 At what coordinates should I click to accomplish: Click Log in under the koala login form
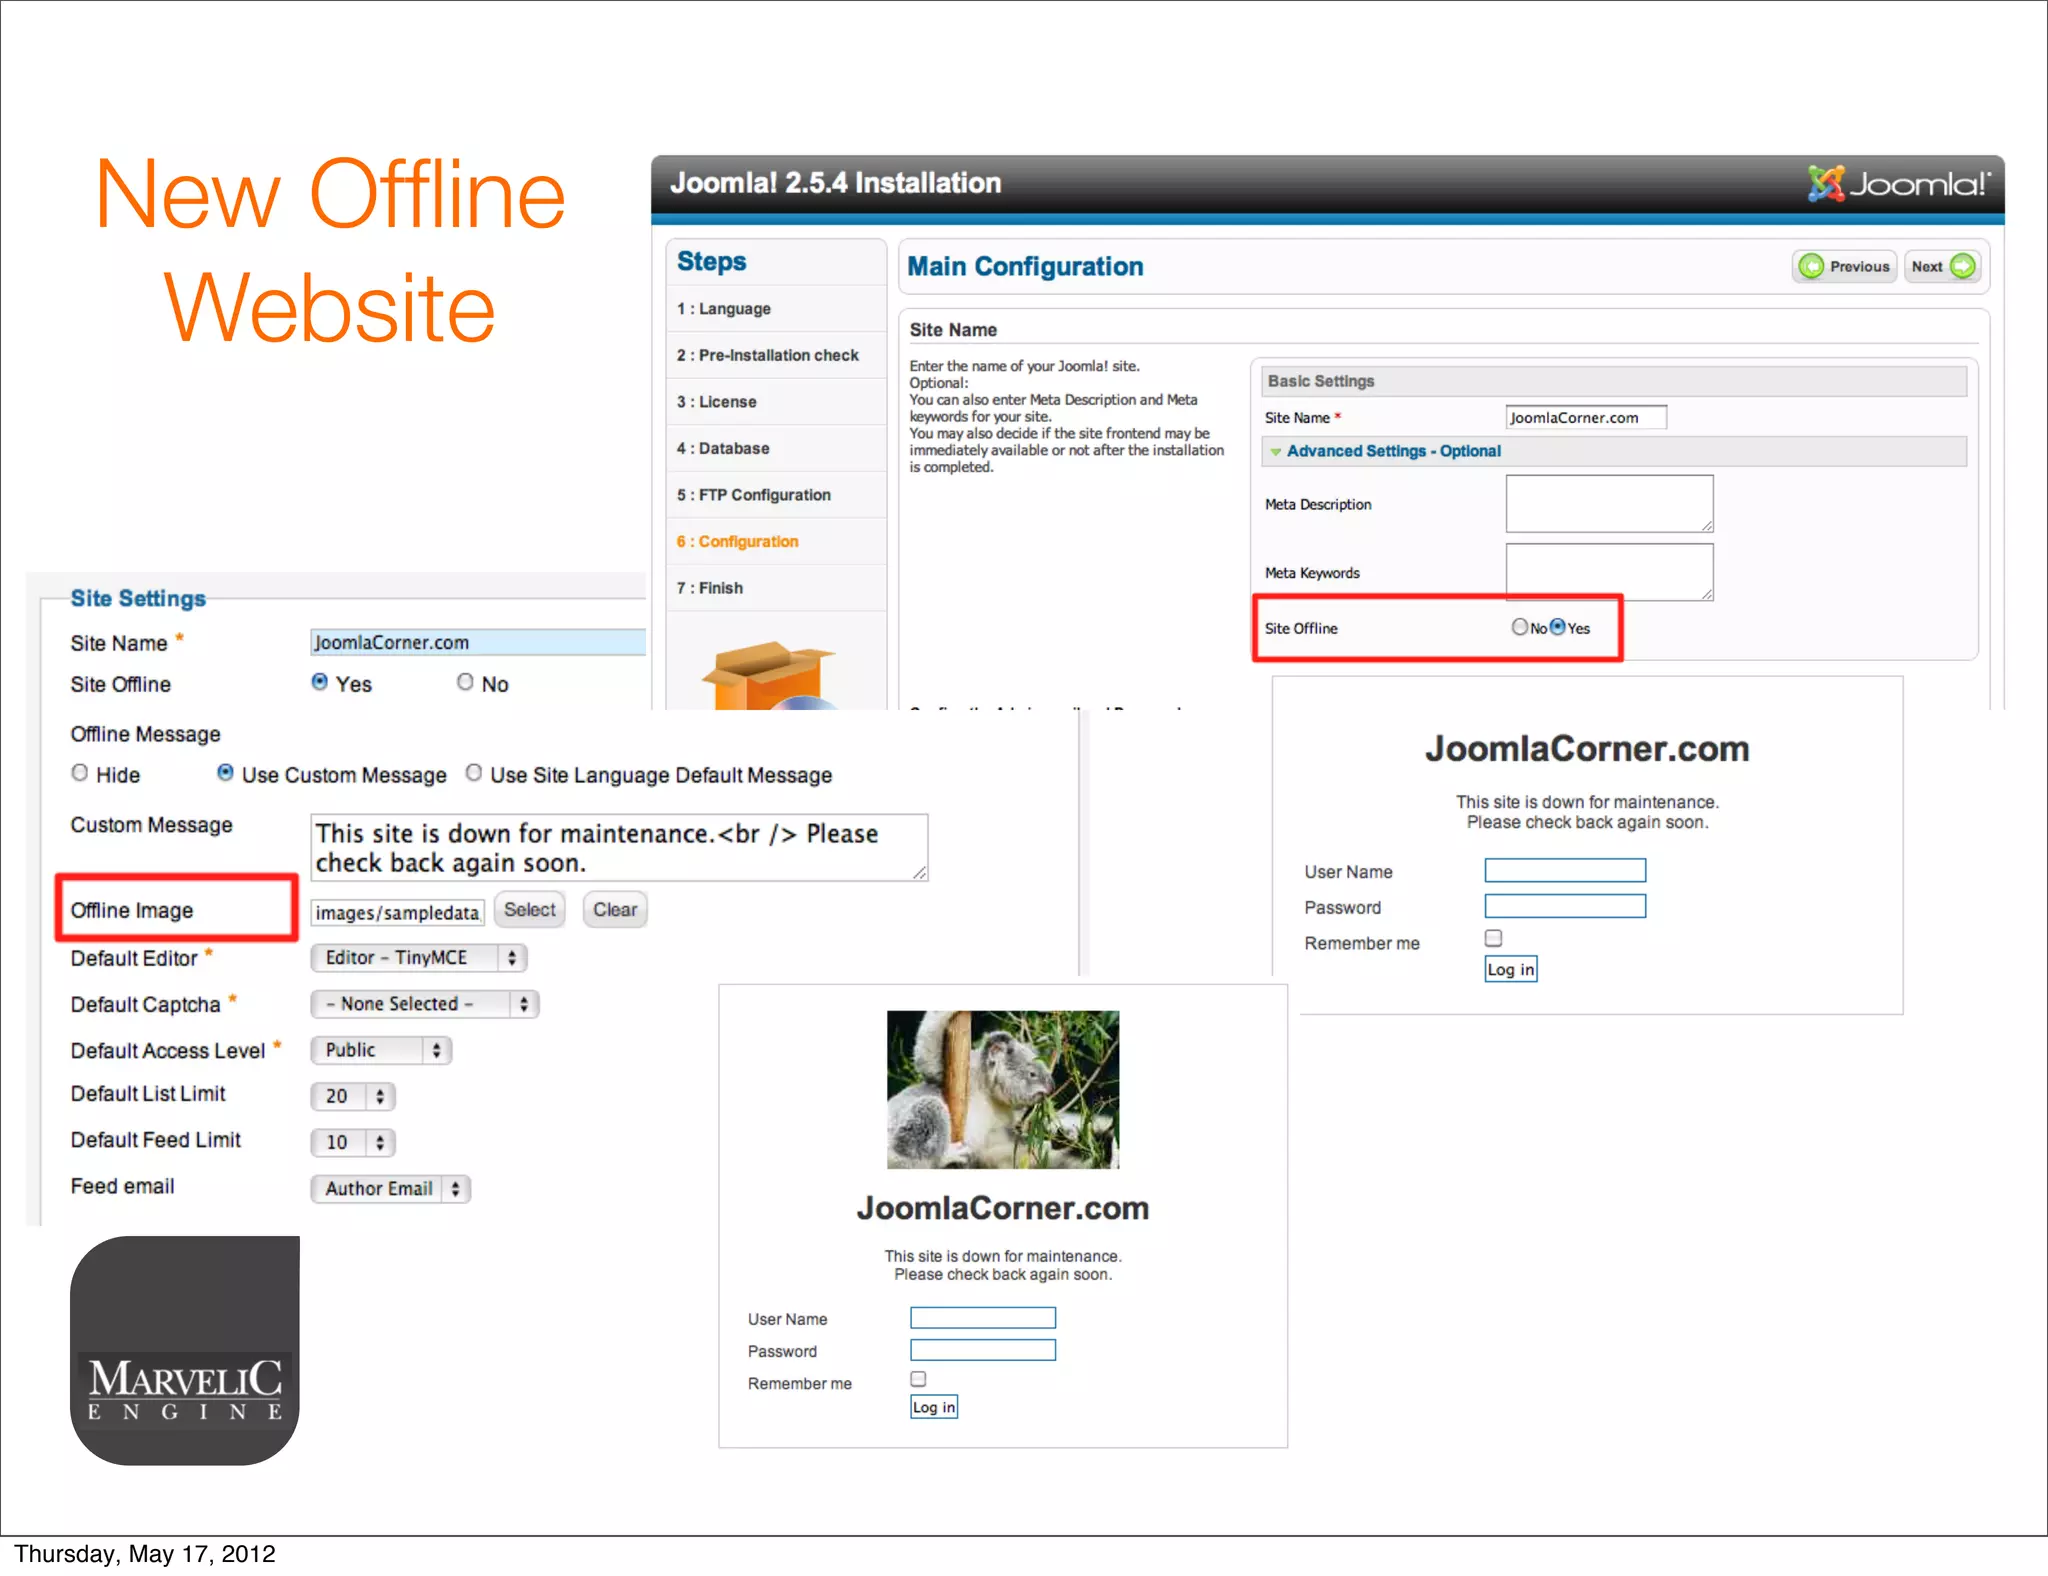point(934,1407)
